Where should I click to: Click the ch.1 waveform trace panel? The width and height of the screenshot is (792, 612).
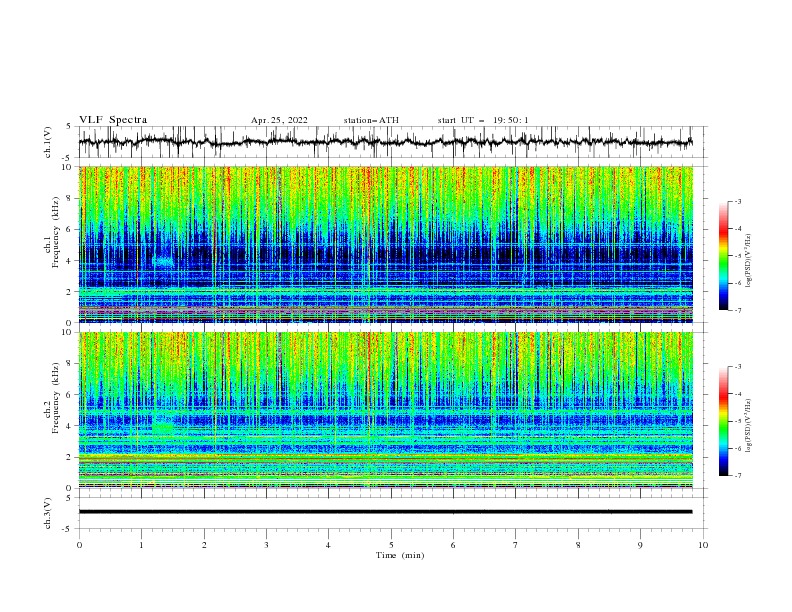(393, 142)
